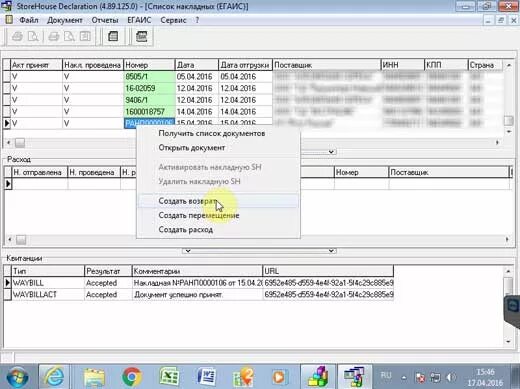Click the Комментарии column header
Screen dimensions: 520x389
click(x=197, y=271)
